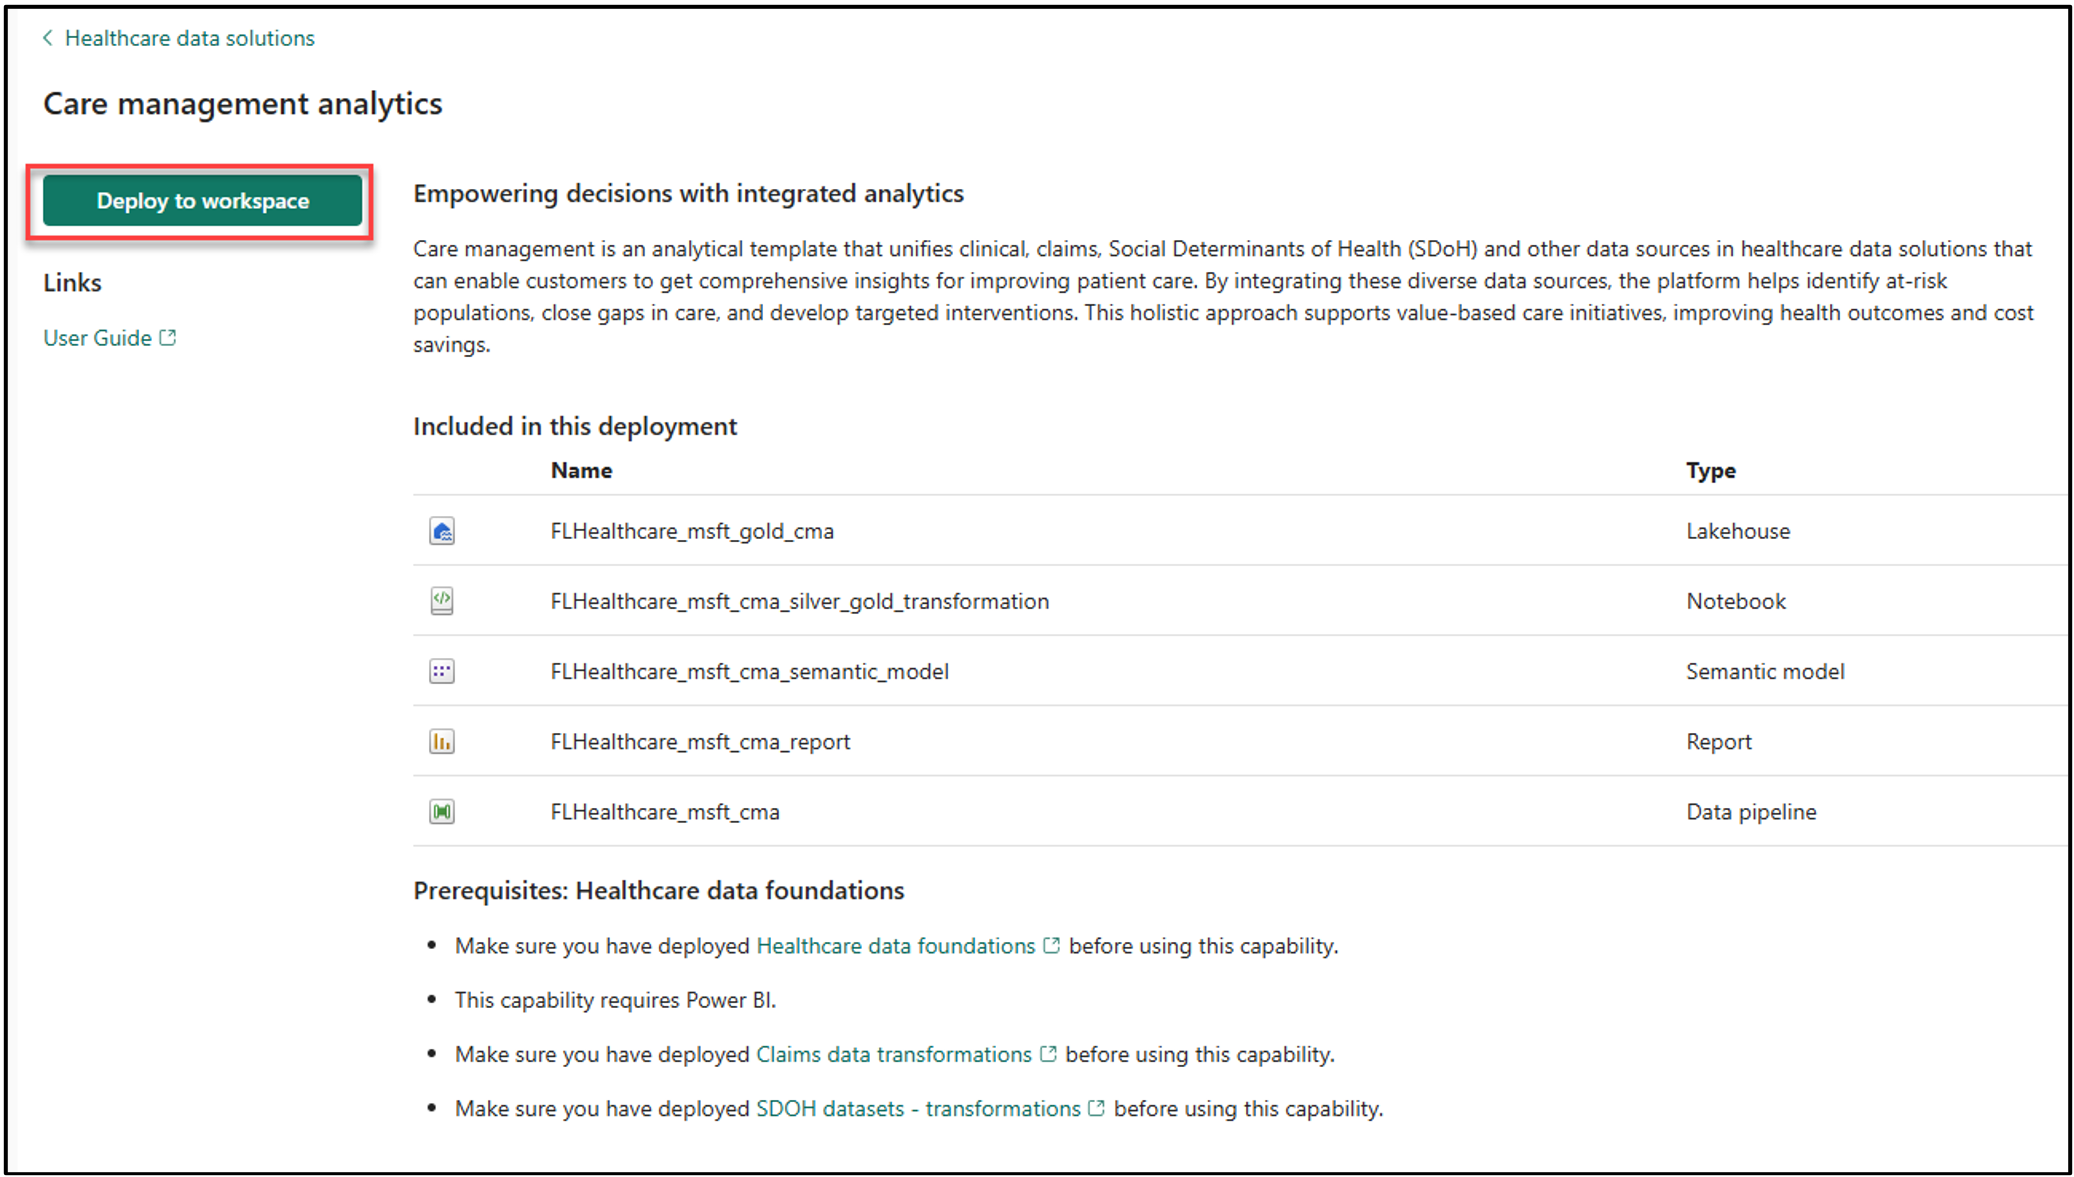
Task: Click the Links heading in sidebar
Action: (x=72, y=282)
